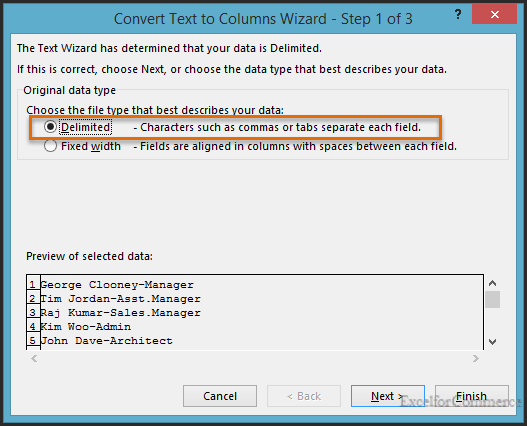Click the disabled Back button
Image resolution: width=527 pixels, height=426 pixels.
coord(304,396)
